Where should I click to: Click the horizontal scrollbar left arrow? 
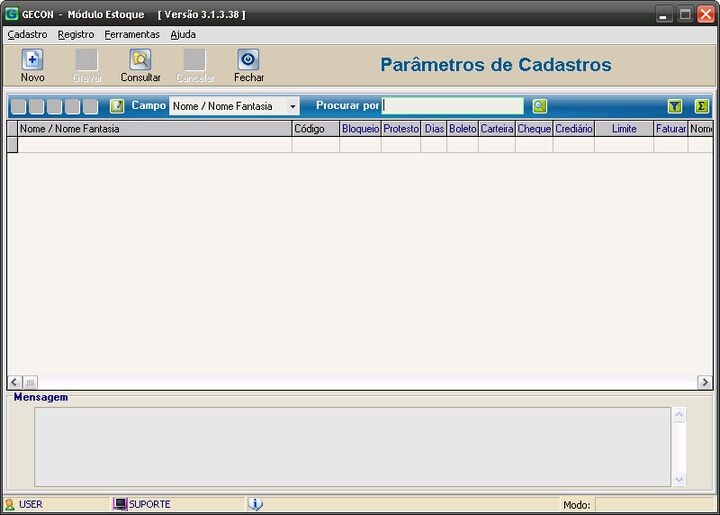point(14,382)
